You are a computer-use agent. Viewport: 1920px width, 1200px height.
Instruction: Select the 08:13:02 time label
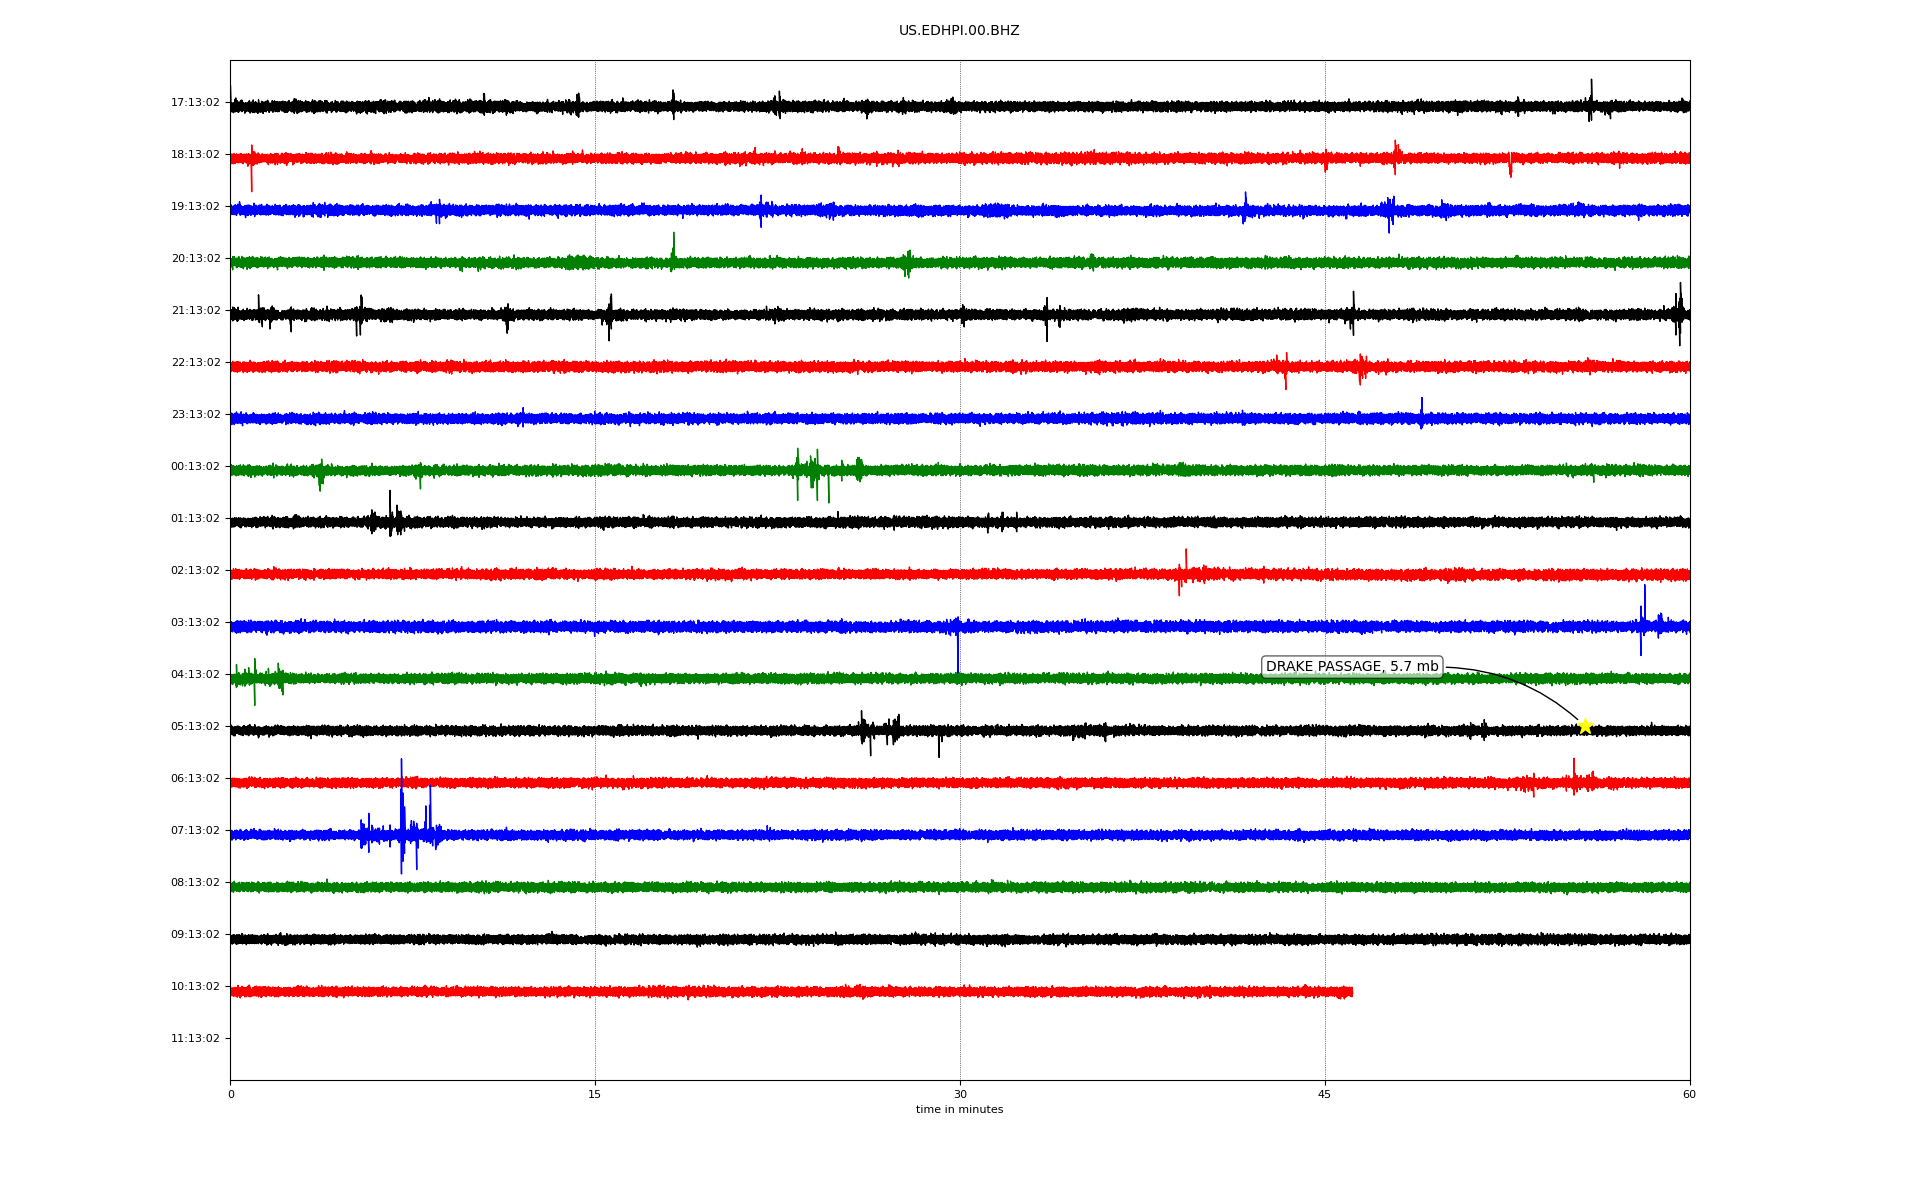point(195,882)
